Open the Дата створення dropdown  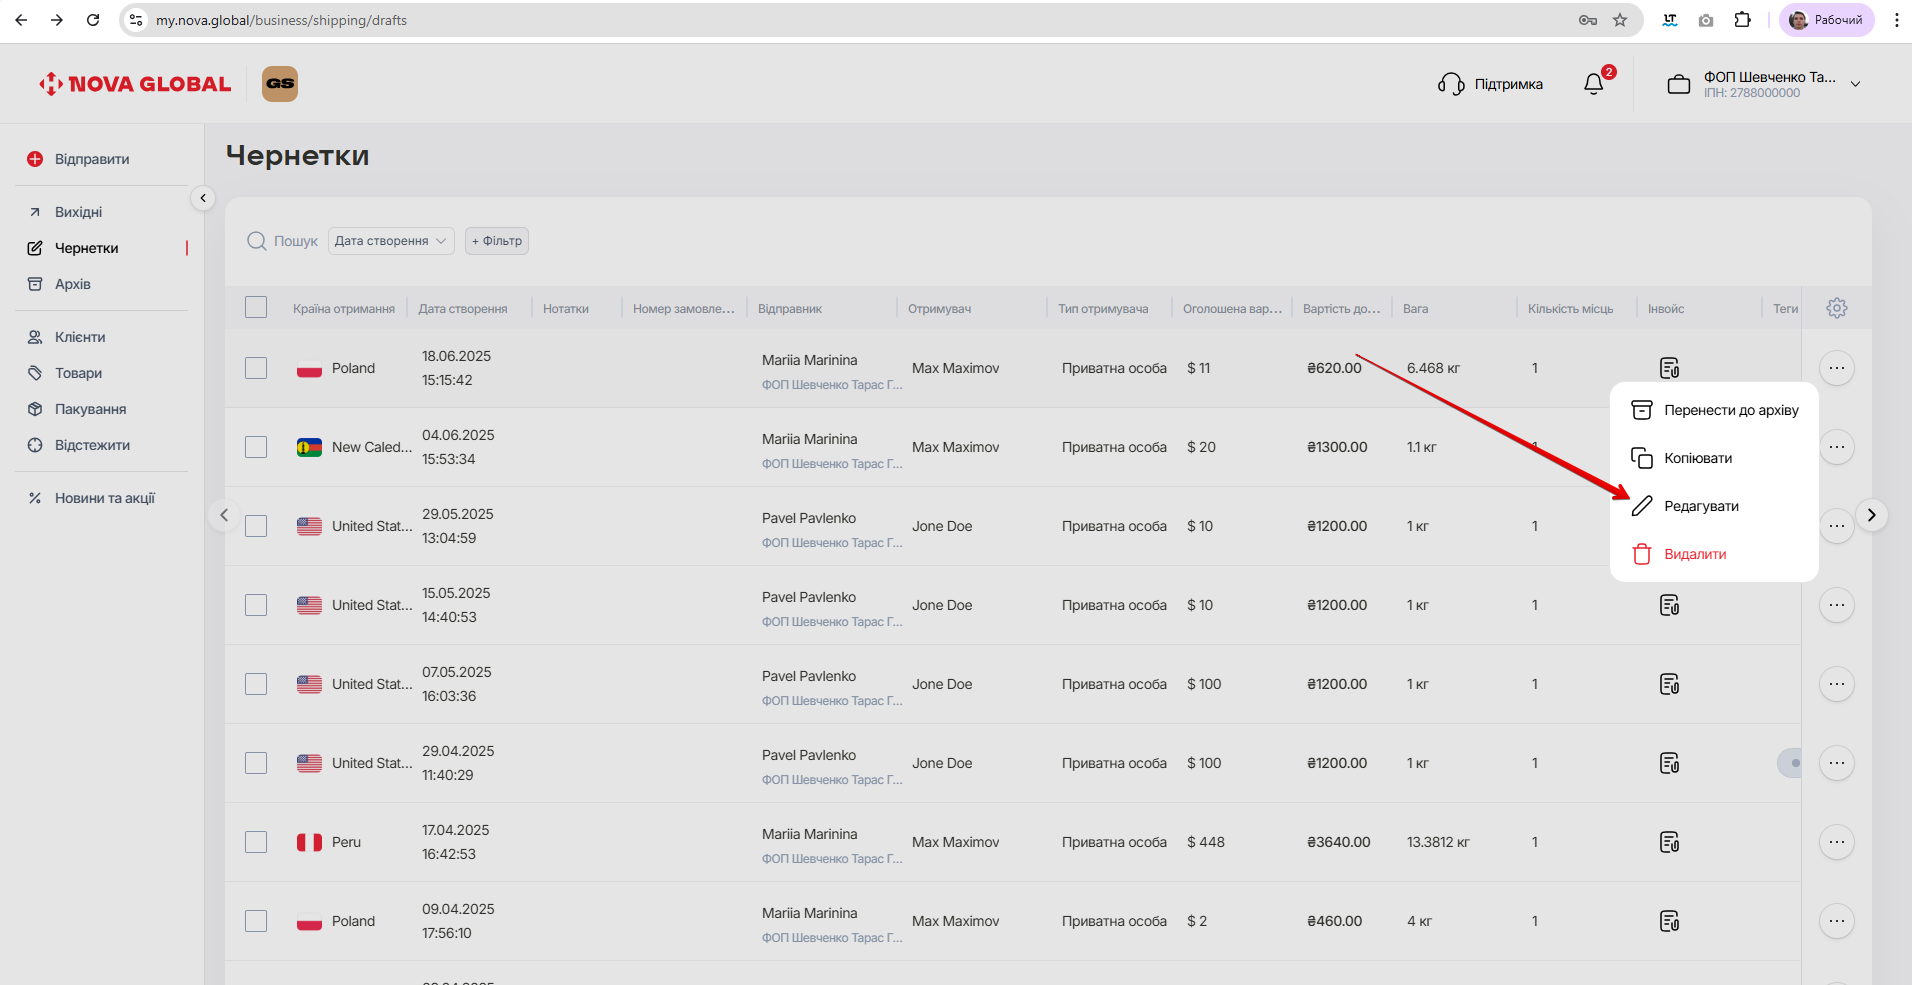pyautogui.click(x=391, y=241)
